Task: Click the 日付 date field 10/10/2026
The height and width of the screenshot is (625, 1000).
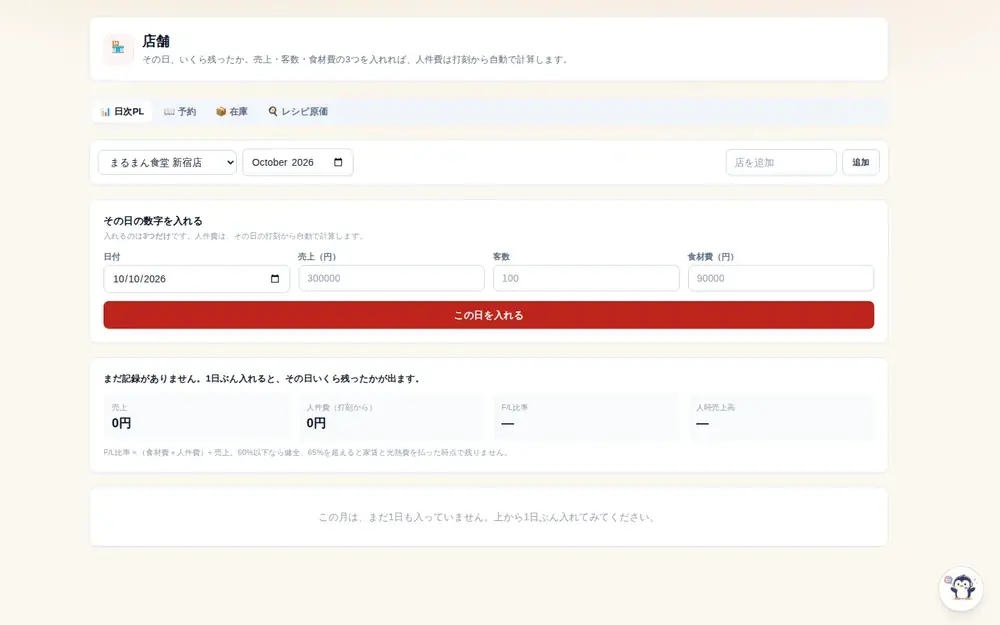Action: pos(196,279)
